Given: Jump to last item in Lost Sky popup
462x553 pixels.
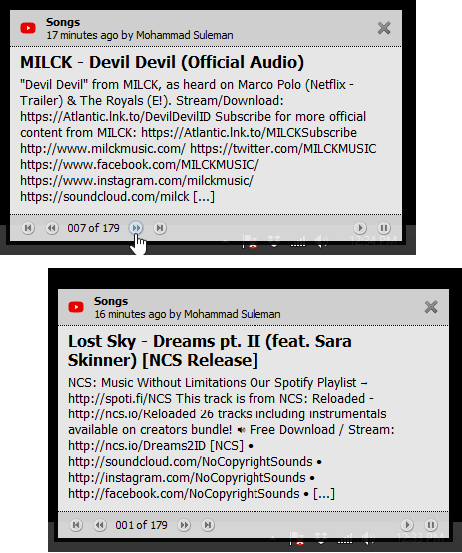Looking at the screenshot, I should [208, 525].
